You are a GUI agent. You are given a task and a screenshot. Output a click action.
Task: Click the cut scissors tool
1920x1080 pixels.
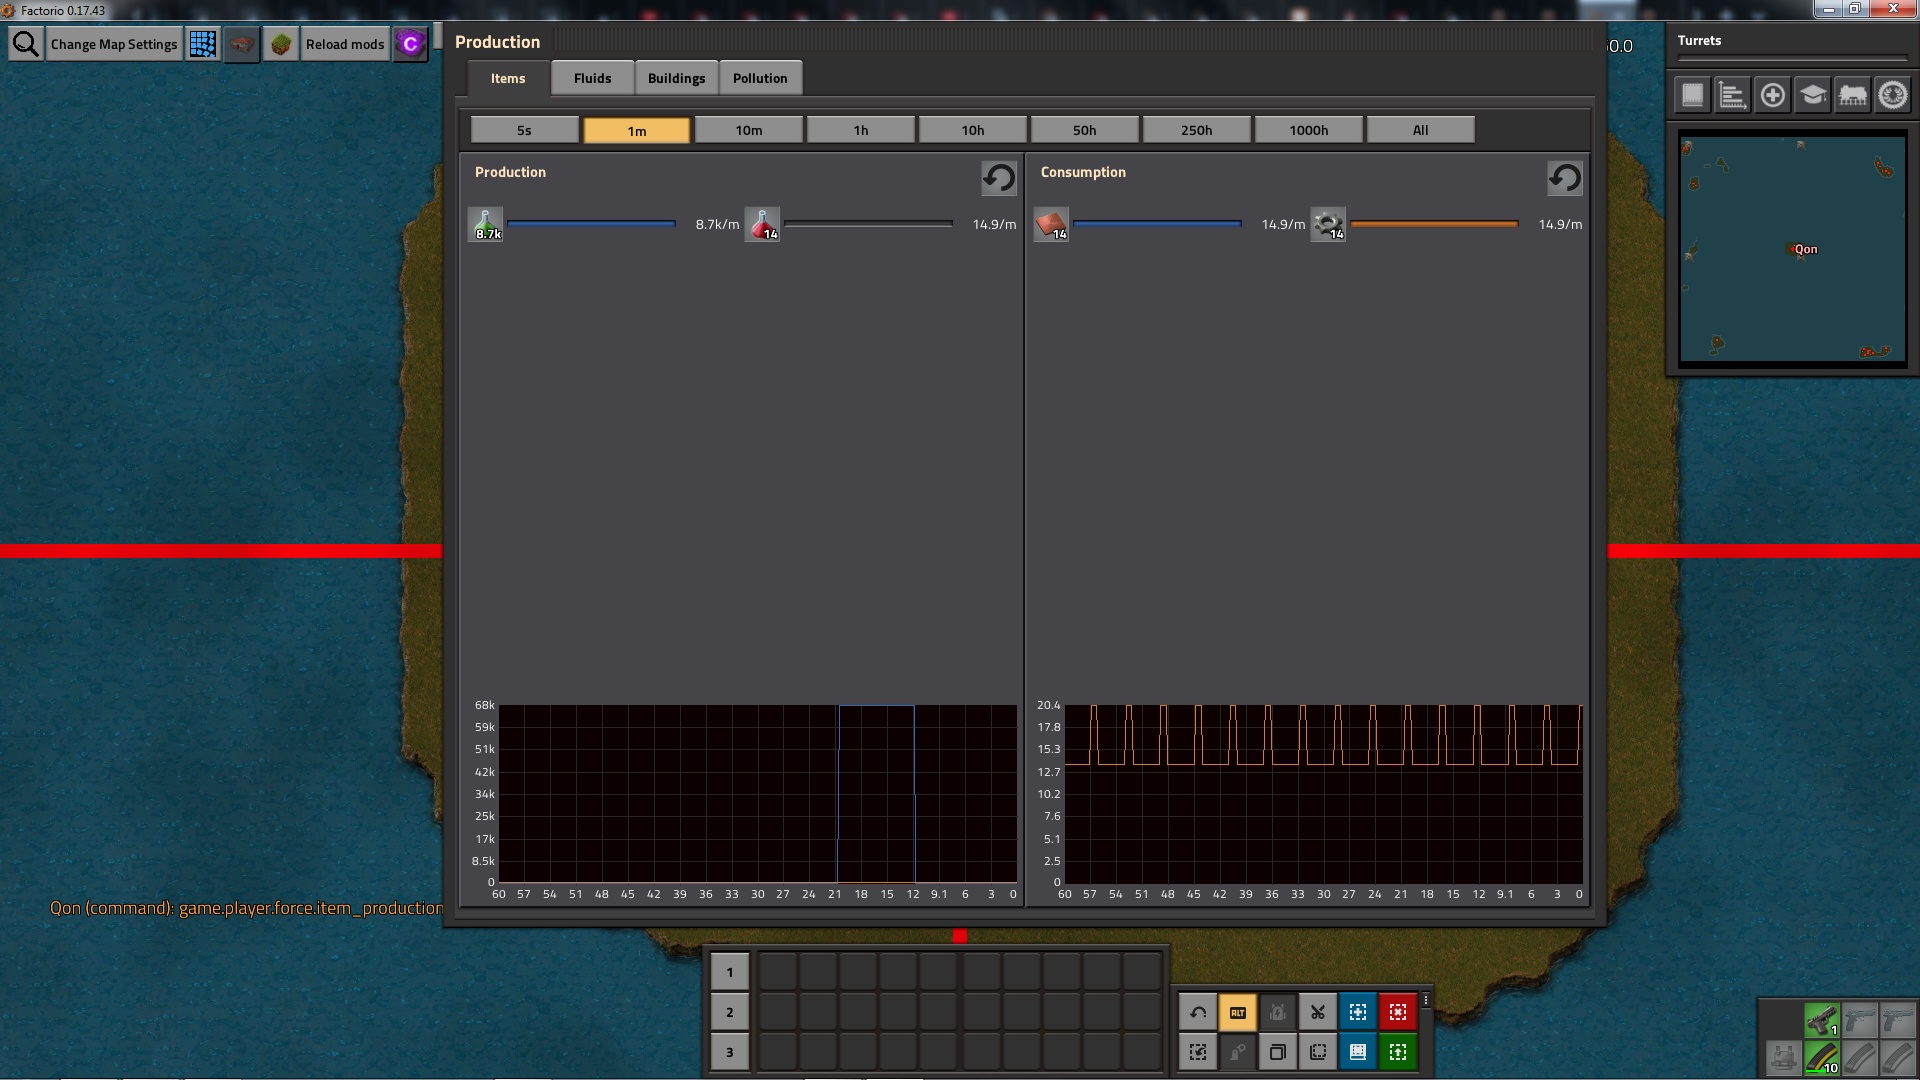tap(1318, 1012)
